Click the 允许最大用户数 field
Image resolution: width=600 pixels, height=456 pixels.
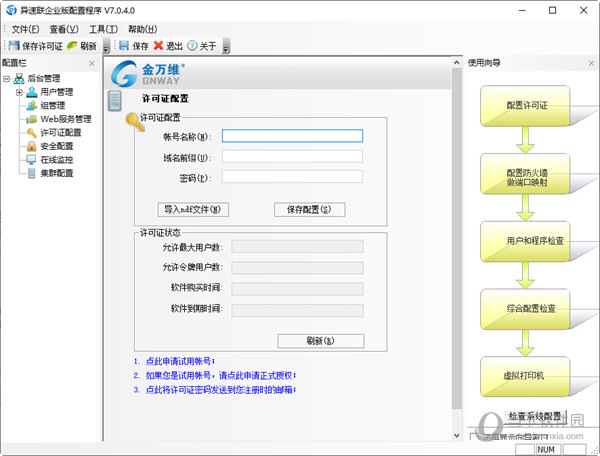click(297, 247)
